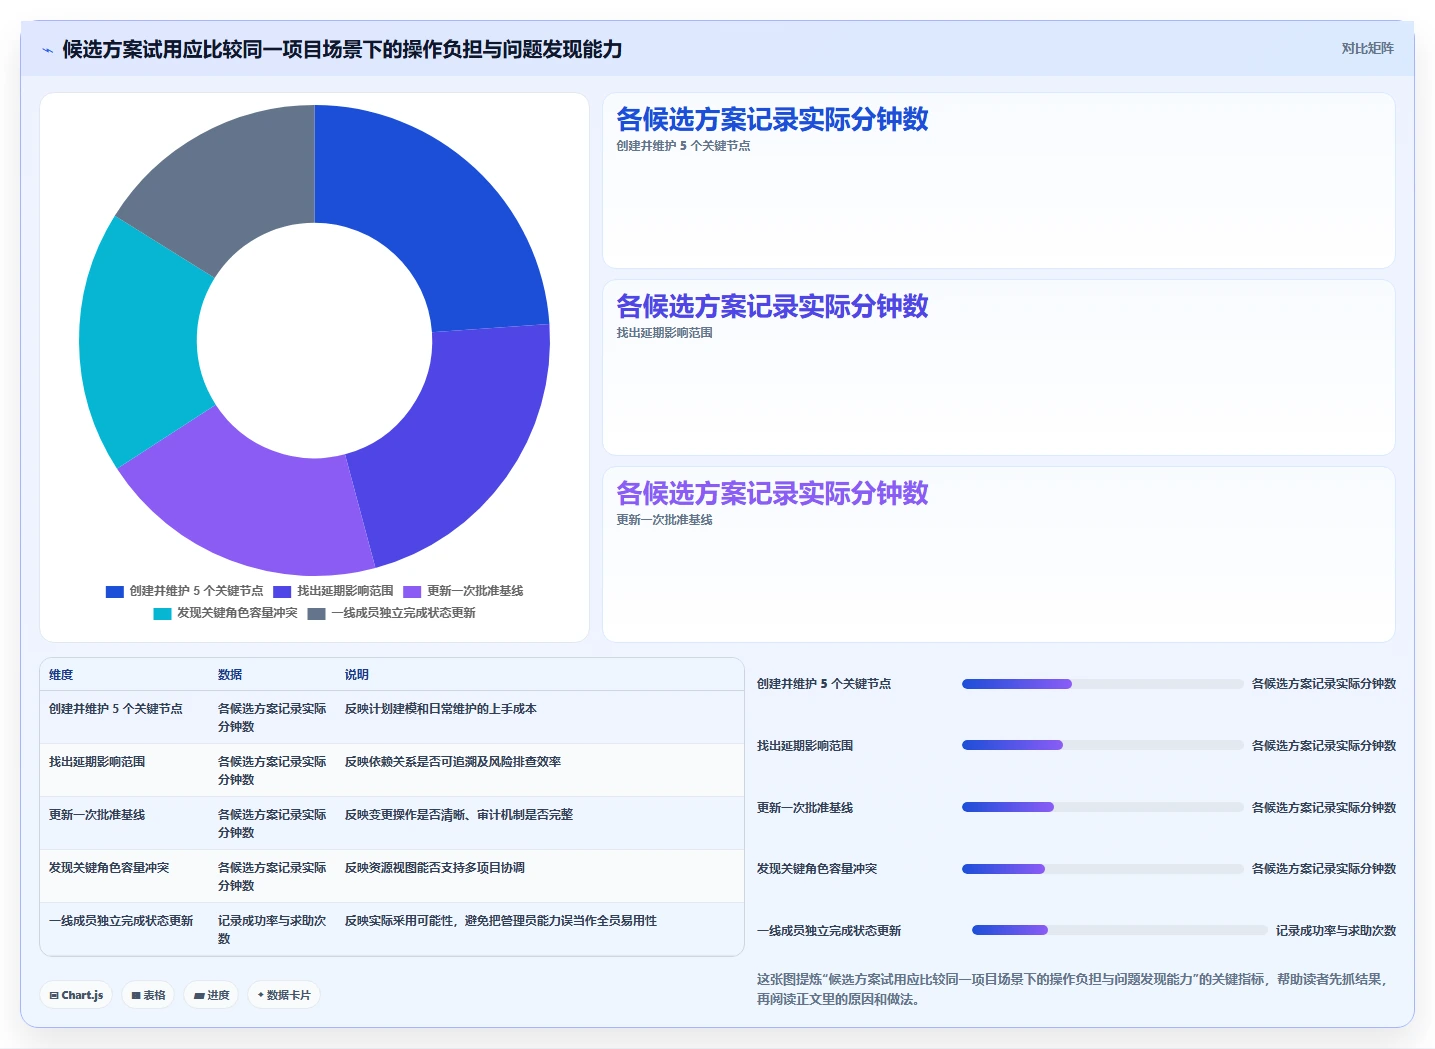Click description 反映资源视图能否支持多项目协调
Viewport: 1435px width, 1049px height.
tap(435, 868)
